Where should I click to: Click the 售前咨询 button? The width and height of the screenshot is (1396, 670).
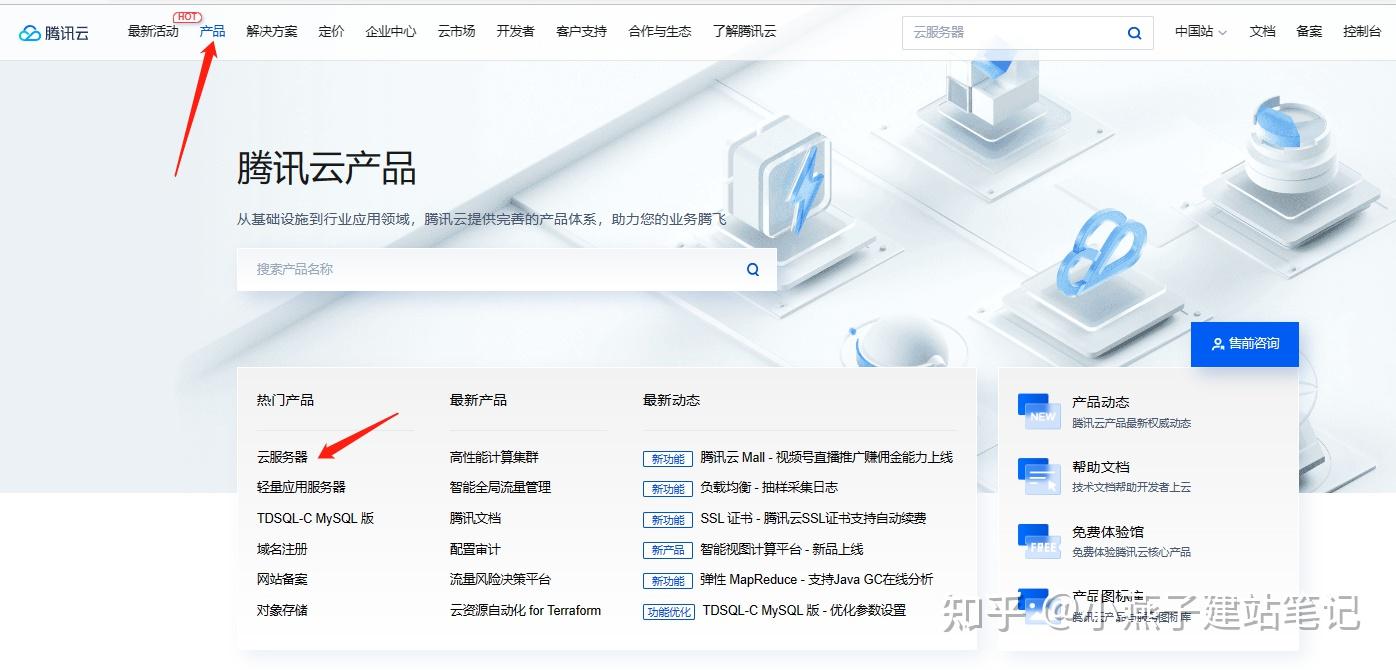pos(1245,343)
